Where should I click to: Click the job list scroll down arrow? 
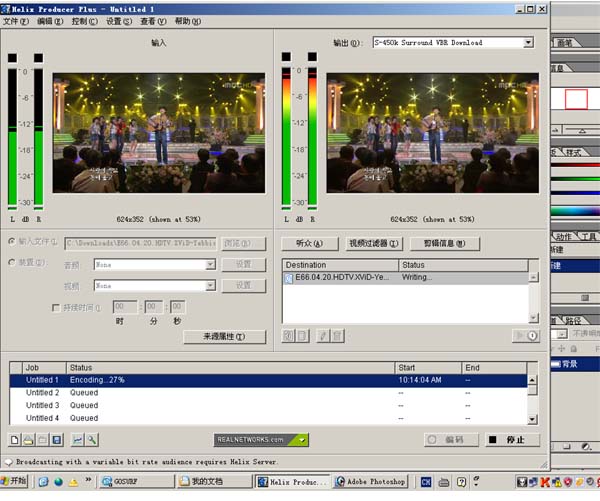pos(532,420)
